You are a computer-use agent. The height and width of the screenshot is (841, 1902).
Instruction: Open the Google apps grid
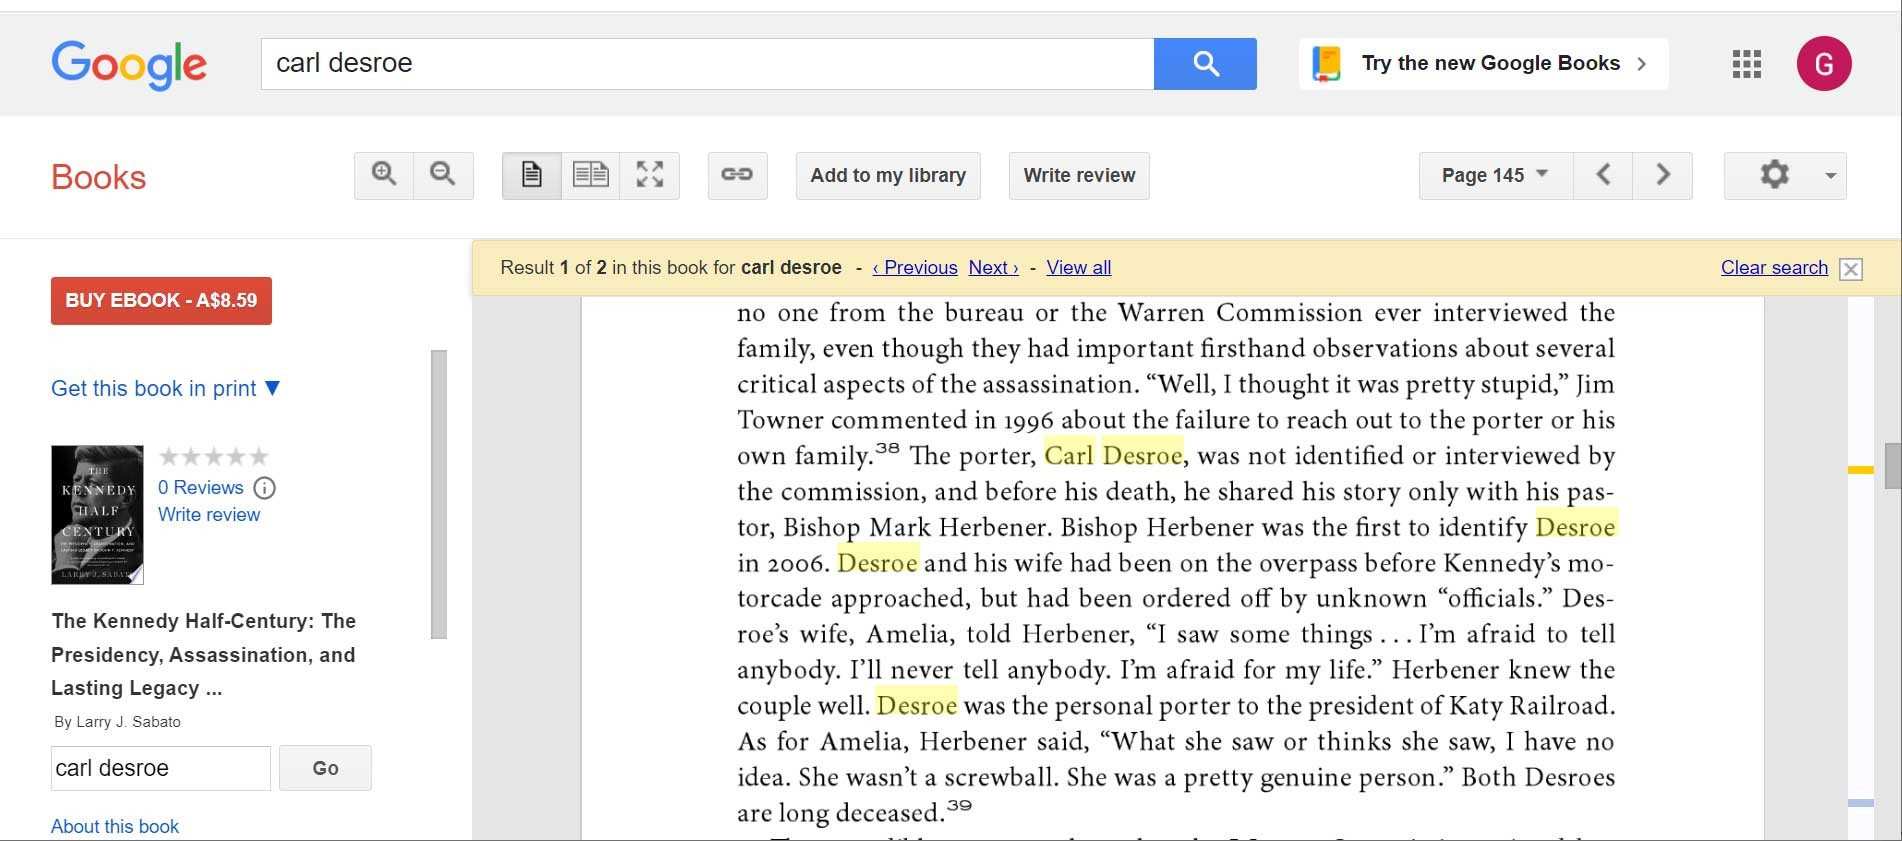click(1746, 64)
